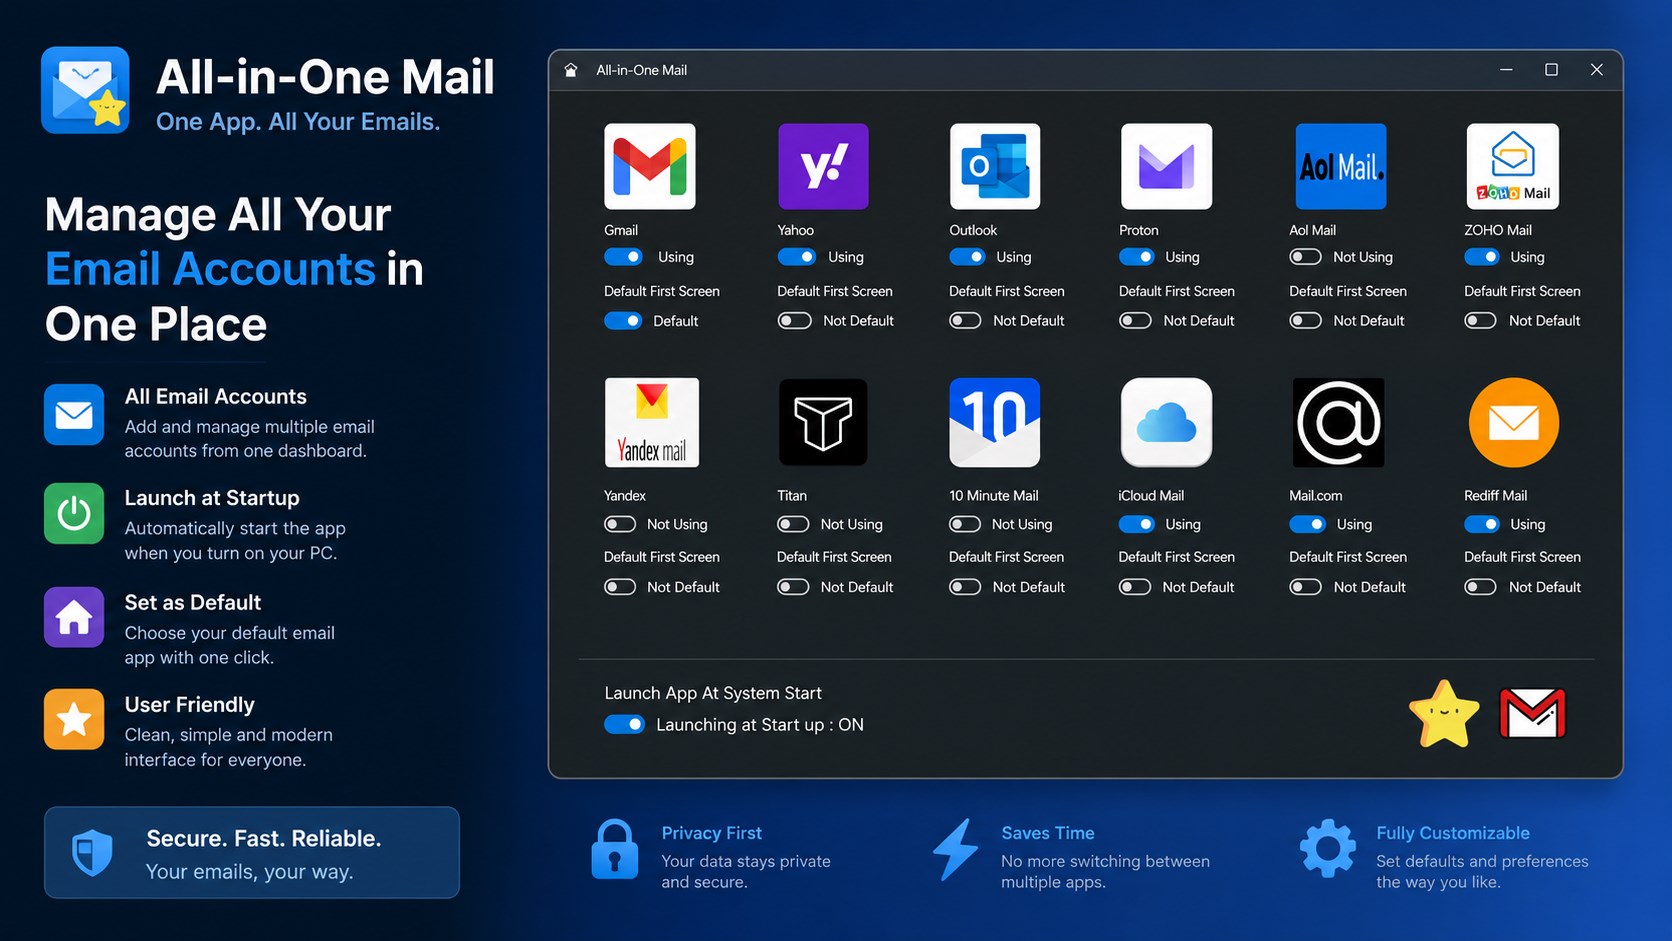
Task: Open the ZOHO Mail tile icon
Action: tap(1512, 166)
